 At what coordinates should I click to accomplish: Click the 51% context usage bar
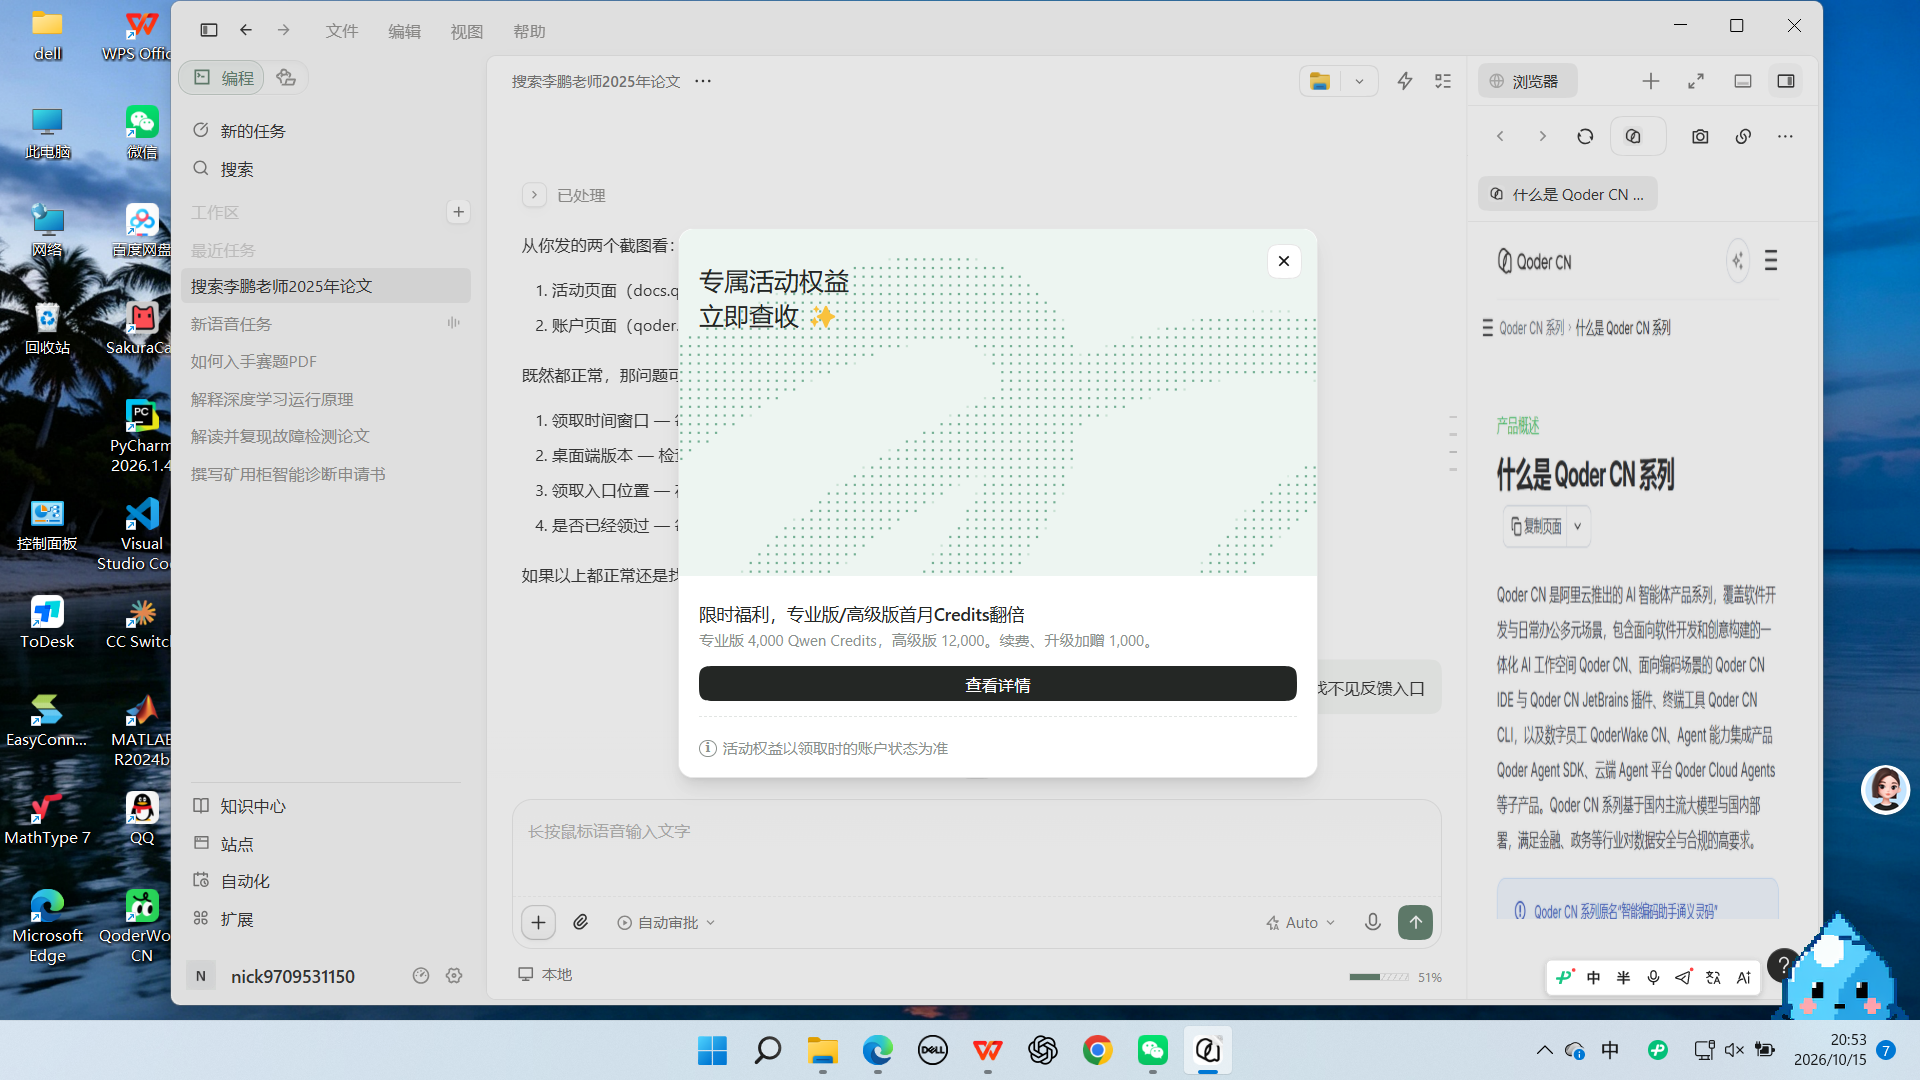pyautogui.click(x=1379, y=977)
